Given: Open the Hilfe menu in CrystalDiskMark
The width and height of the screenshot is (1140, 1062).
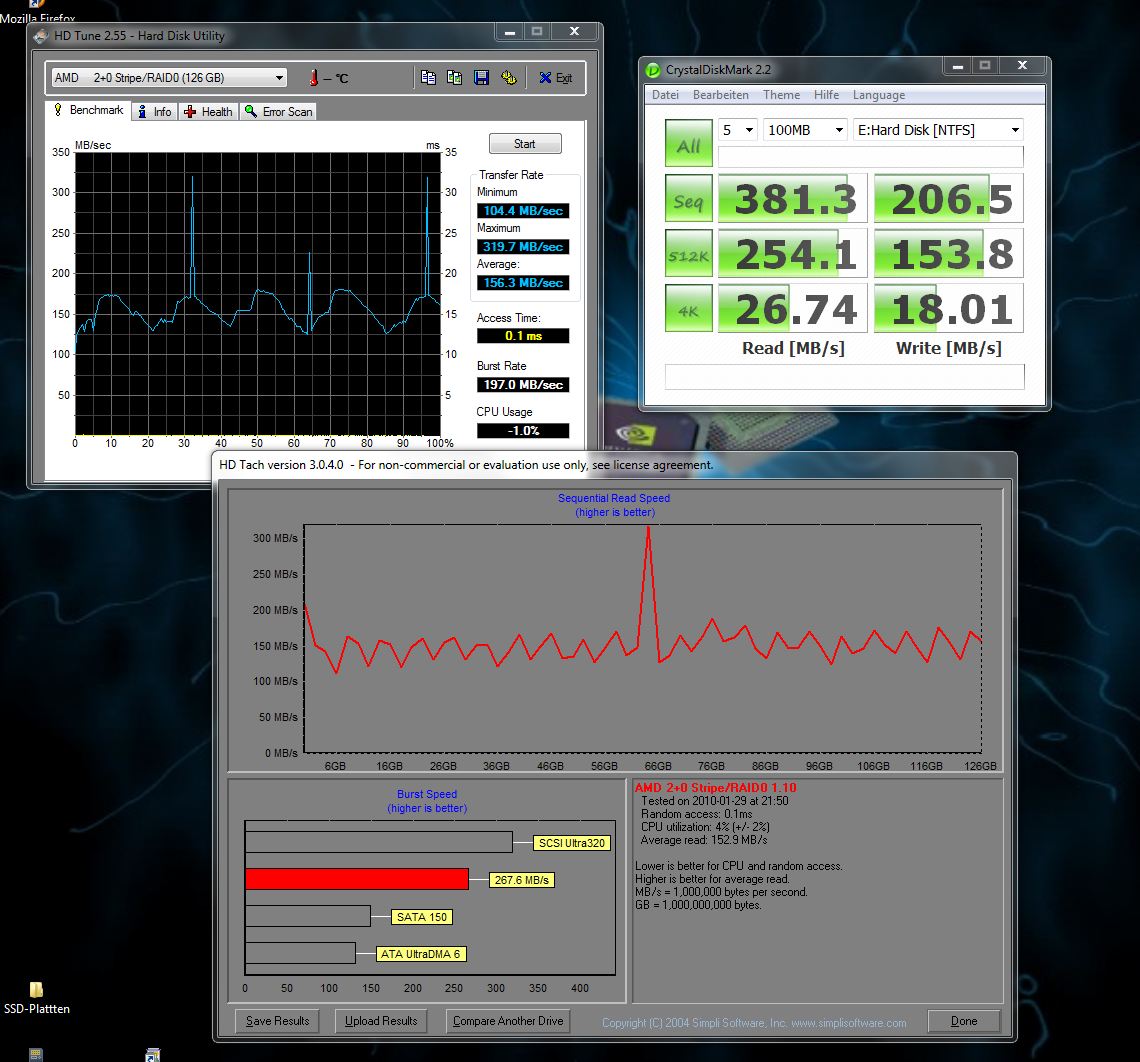Looking at the screenshot, I should [x=826, y=95].
